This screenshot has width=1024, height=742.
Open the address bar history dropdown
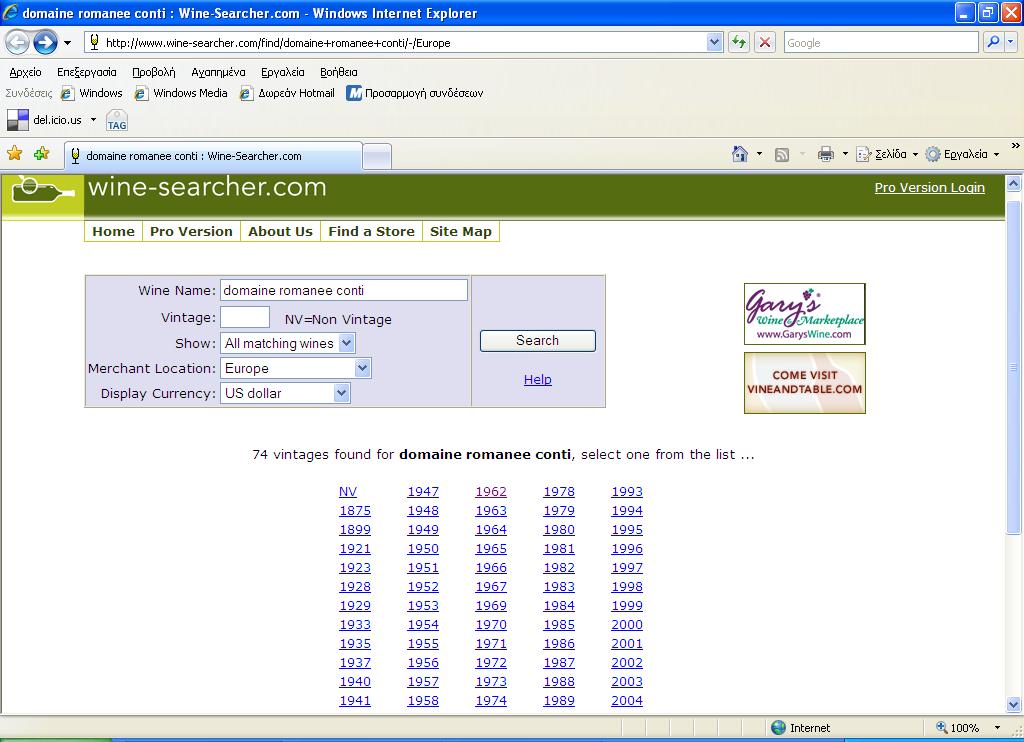pos(714,42)
